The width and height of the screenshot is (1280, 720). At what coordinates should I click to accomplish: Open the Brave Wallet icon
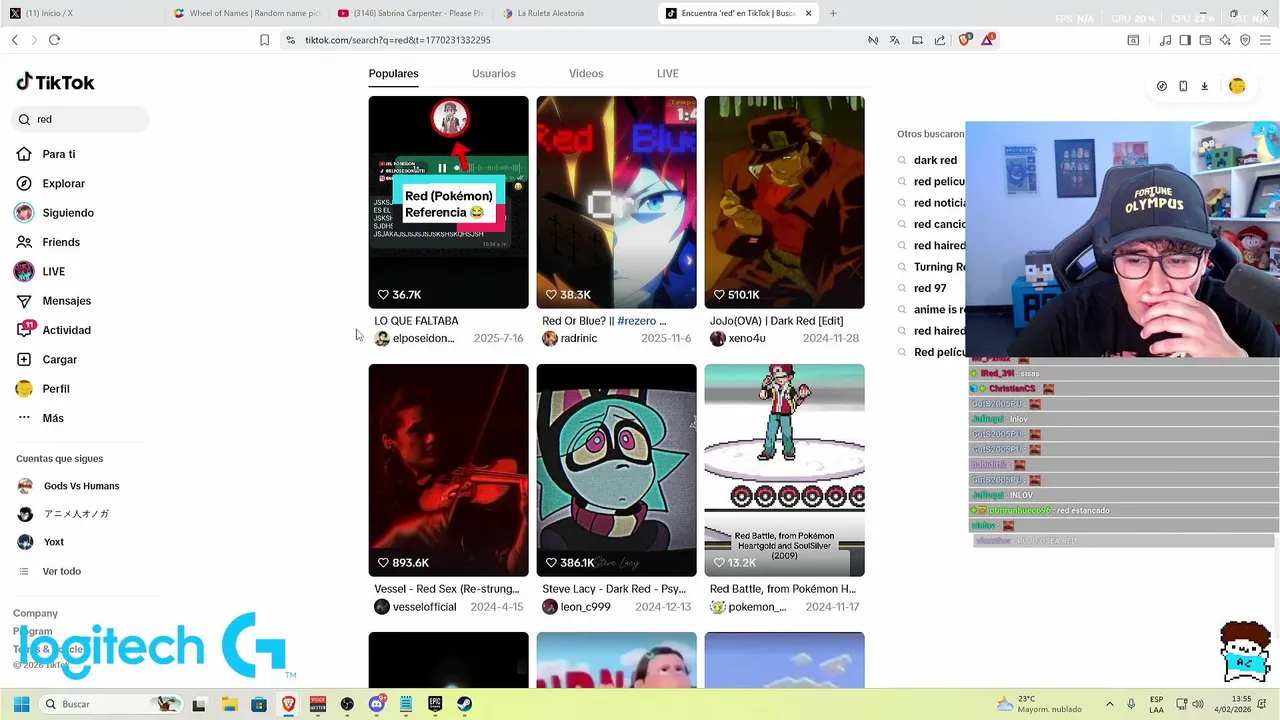pyautogui.click(x=1205, y=40)
